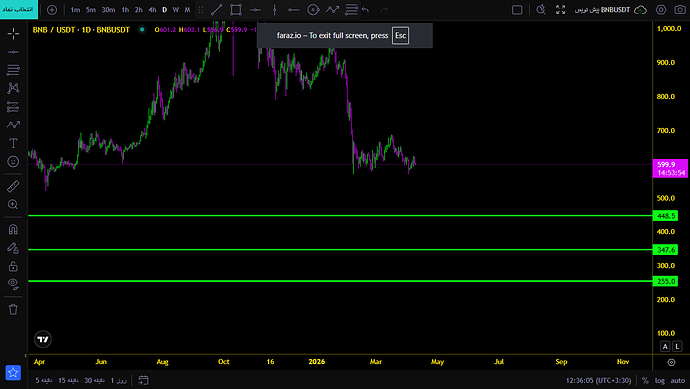Set range to 30 minutes at bottom
The height and width of the screenshot is (389, 690).
tap(94, 380)
